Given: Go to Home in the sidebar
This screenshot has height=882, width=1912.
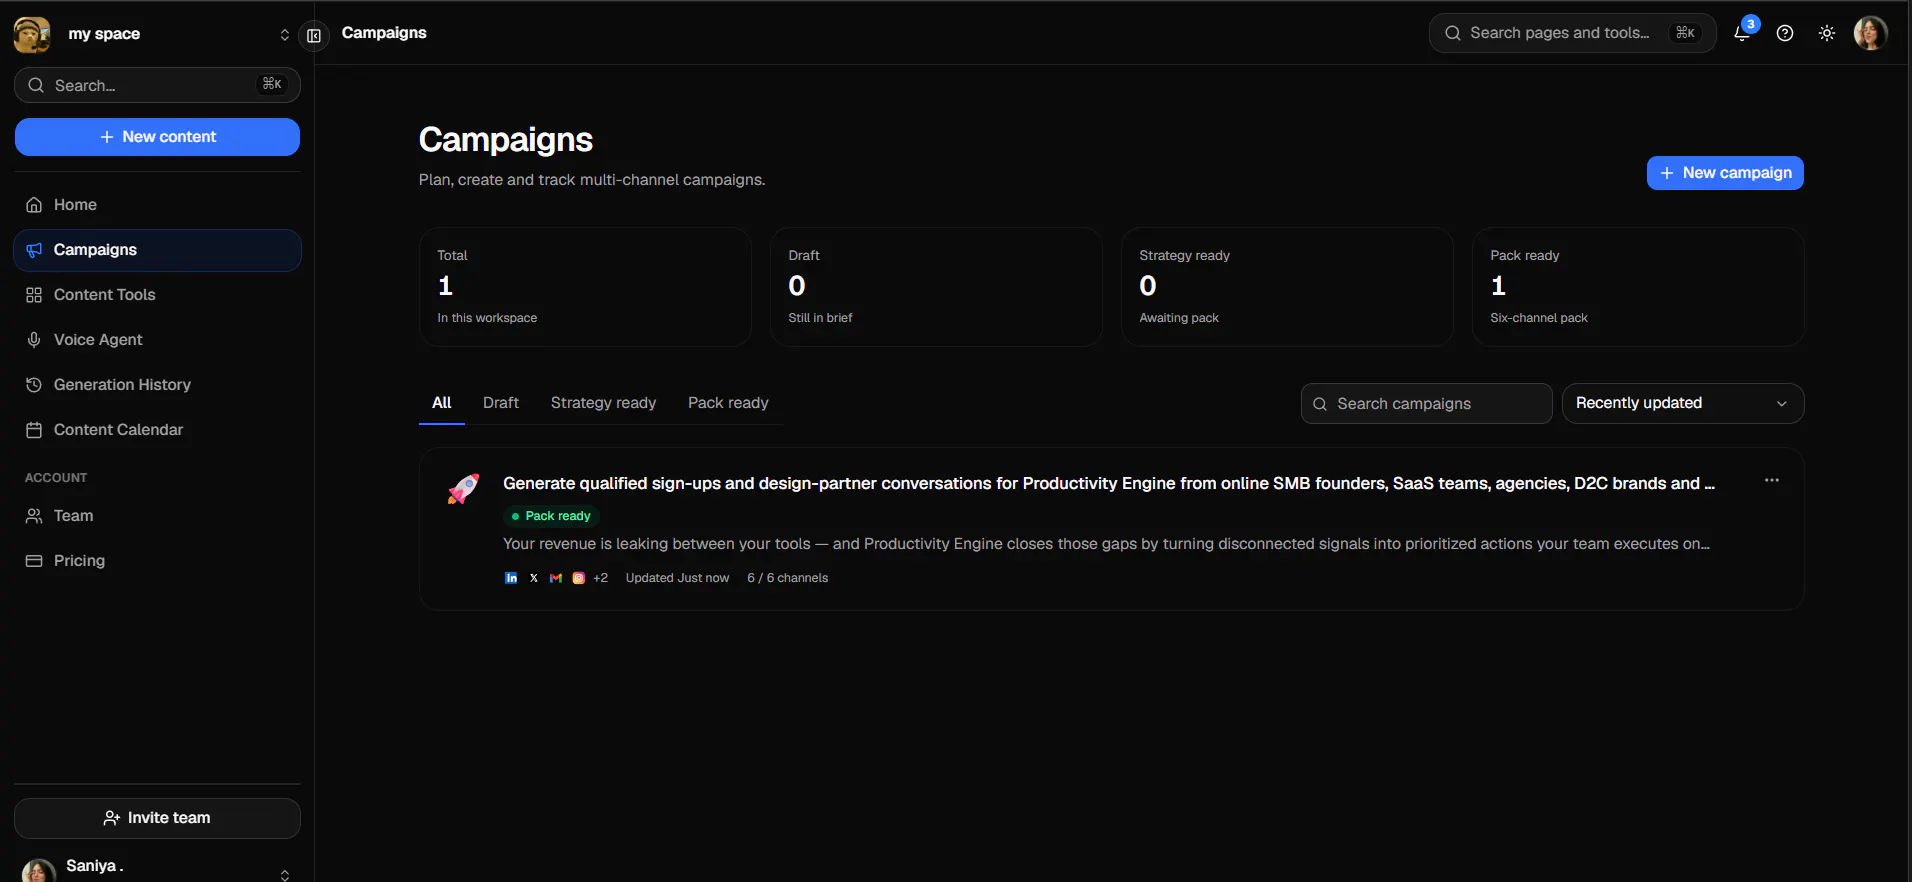Looking at the screenshot, I should coord(157,205).
